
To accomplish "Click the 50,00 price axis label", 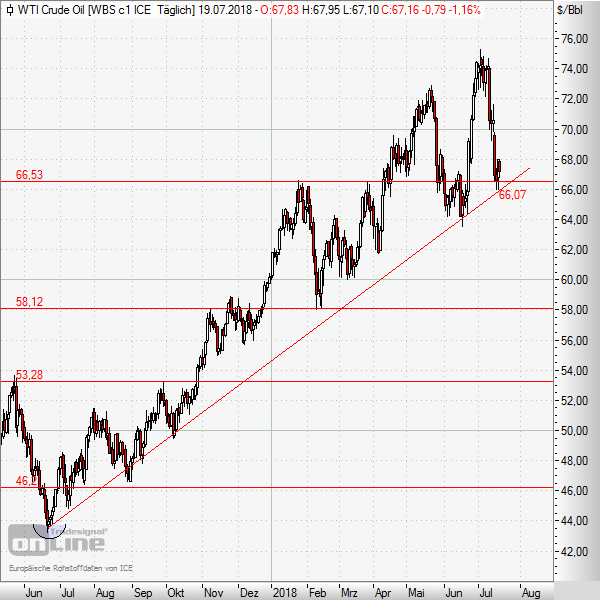I will [x=574, y=431].
